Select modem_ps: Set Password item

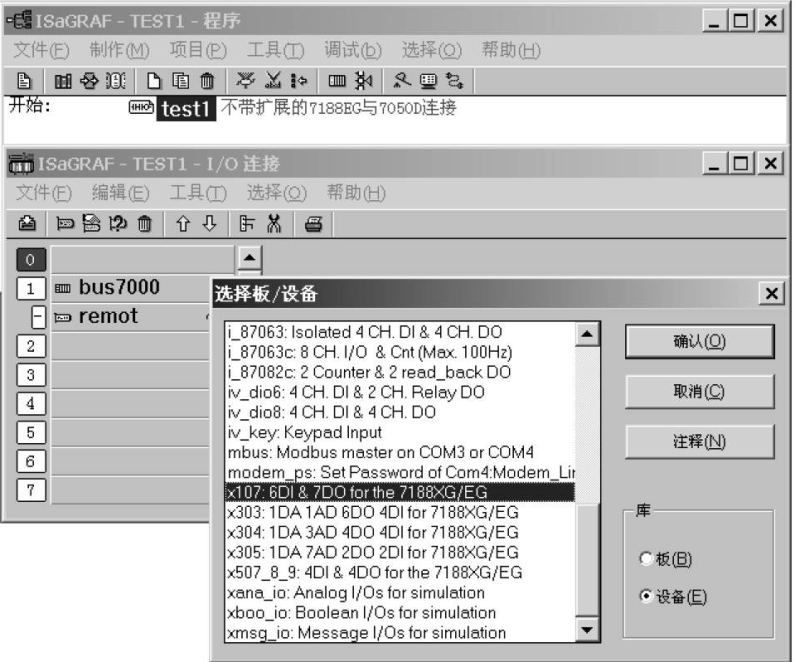pyautogui.click(x=400, y=472)
